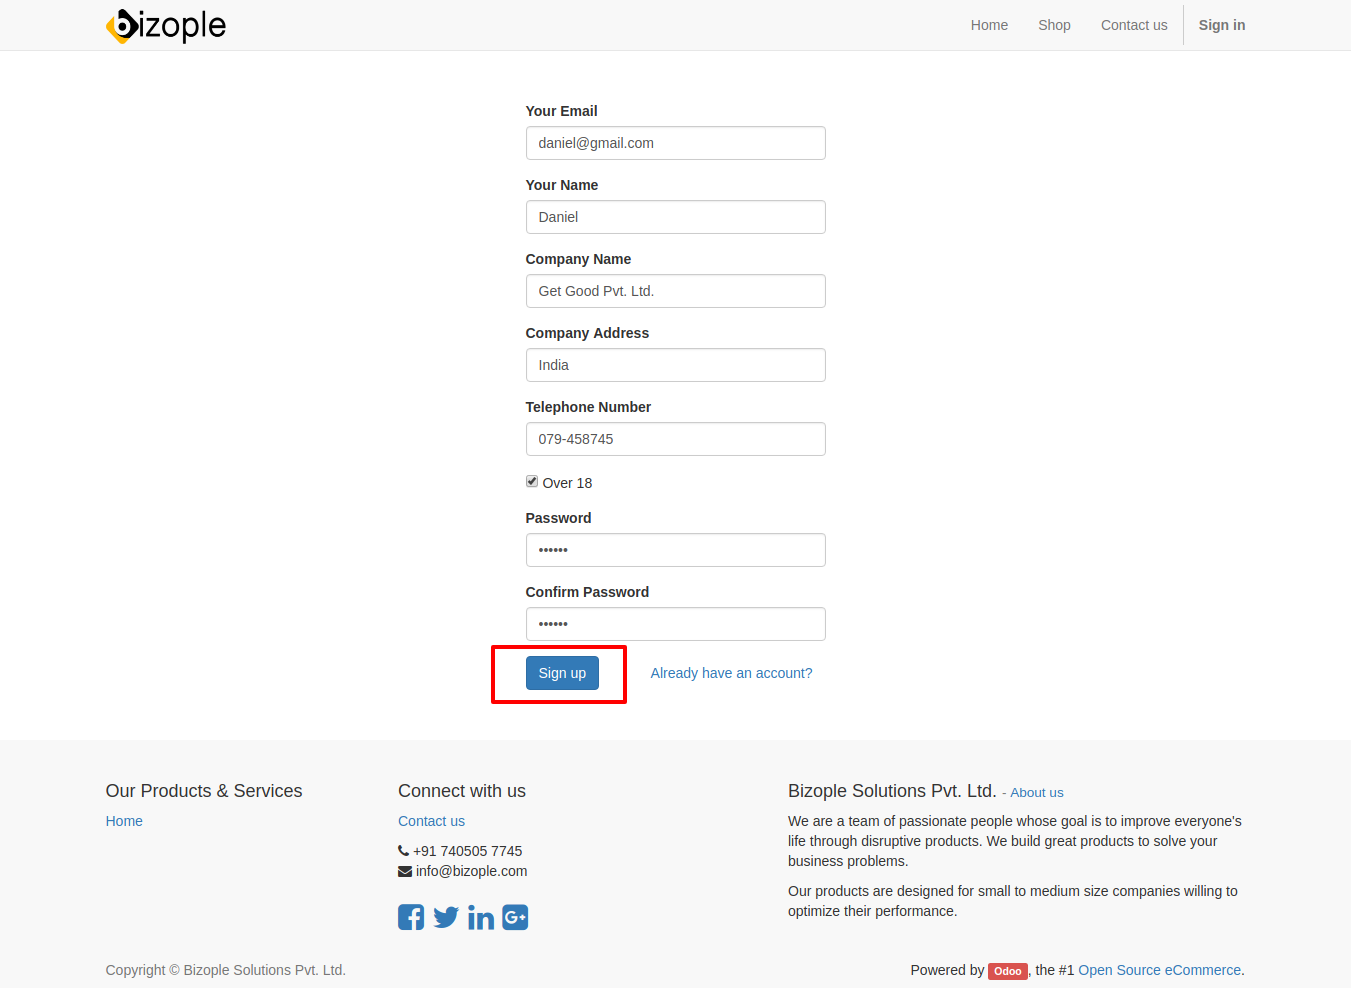Focus the Confirm Password field
The width and height of the screenshot is (1351, 988).
(676, 624)
